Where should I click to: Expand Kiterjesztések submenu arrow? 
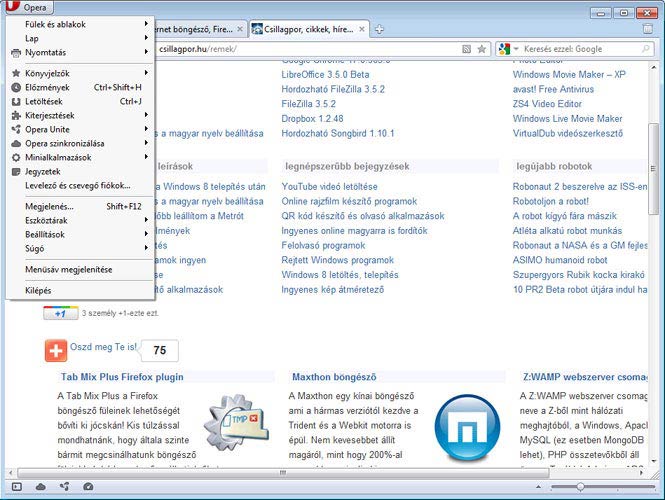[x=146, y=115]
